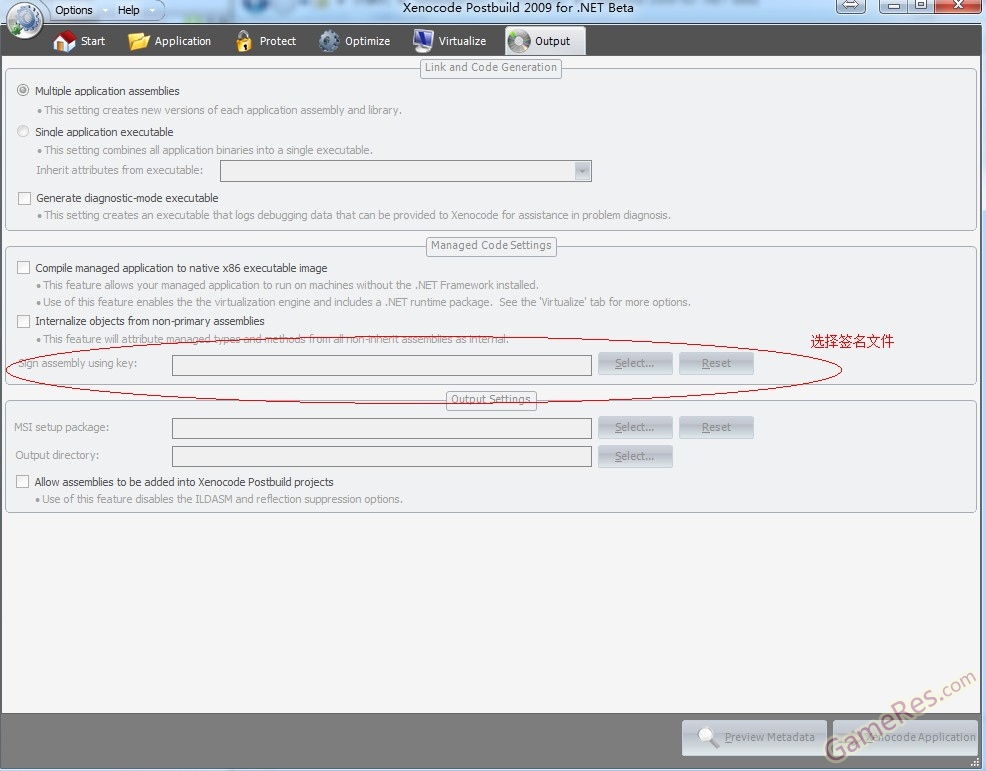Open the Start tab
The width and height of the screenshot is (986, 771).
(x=79, y=41)
